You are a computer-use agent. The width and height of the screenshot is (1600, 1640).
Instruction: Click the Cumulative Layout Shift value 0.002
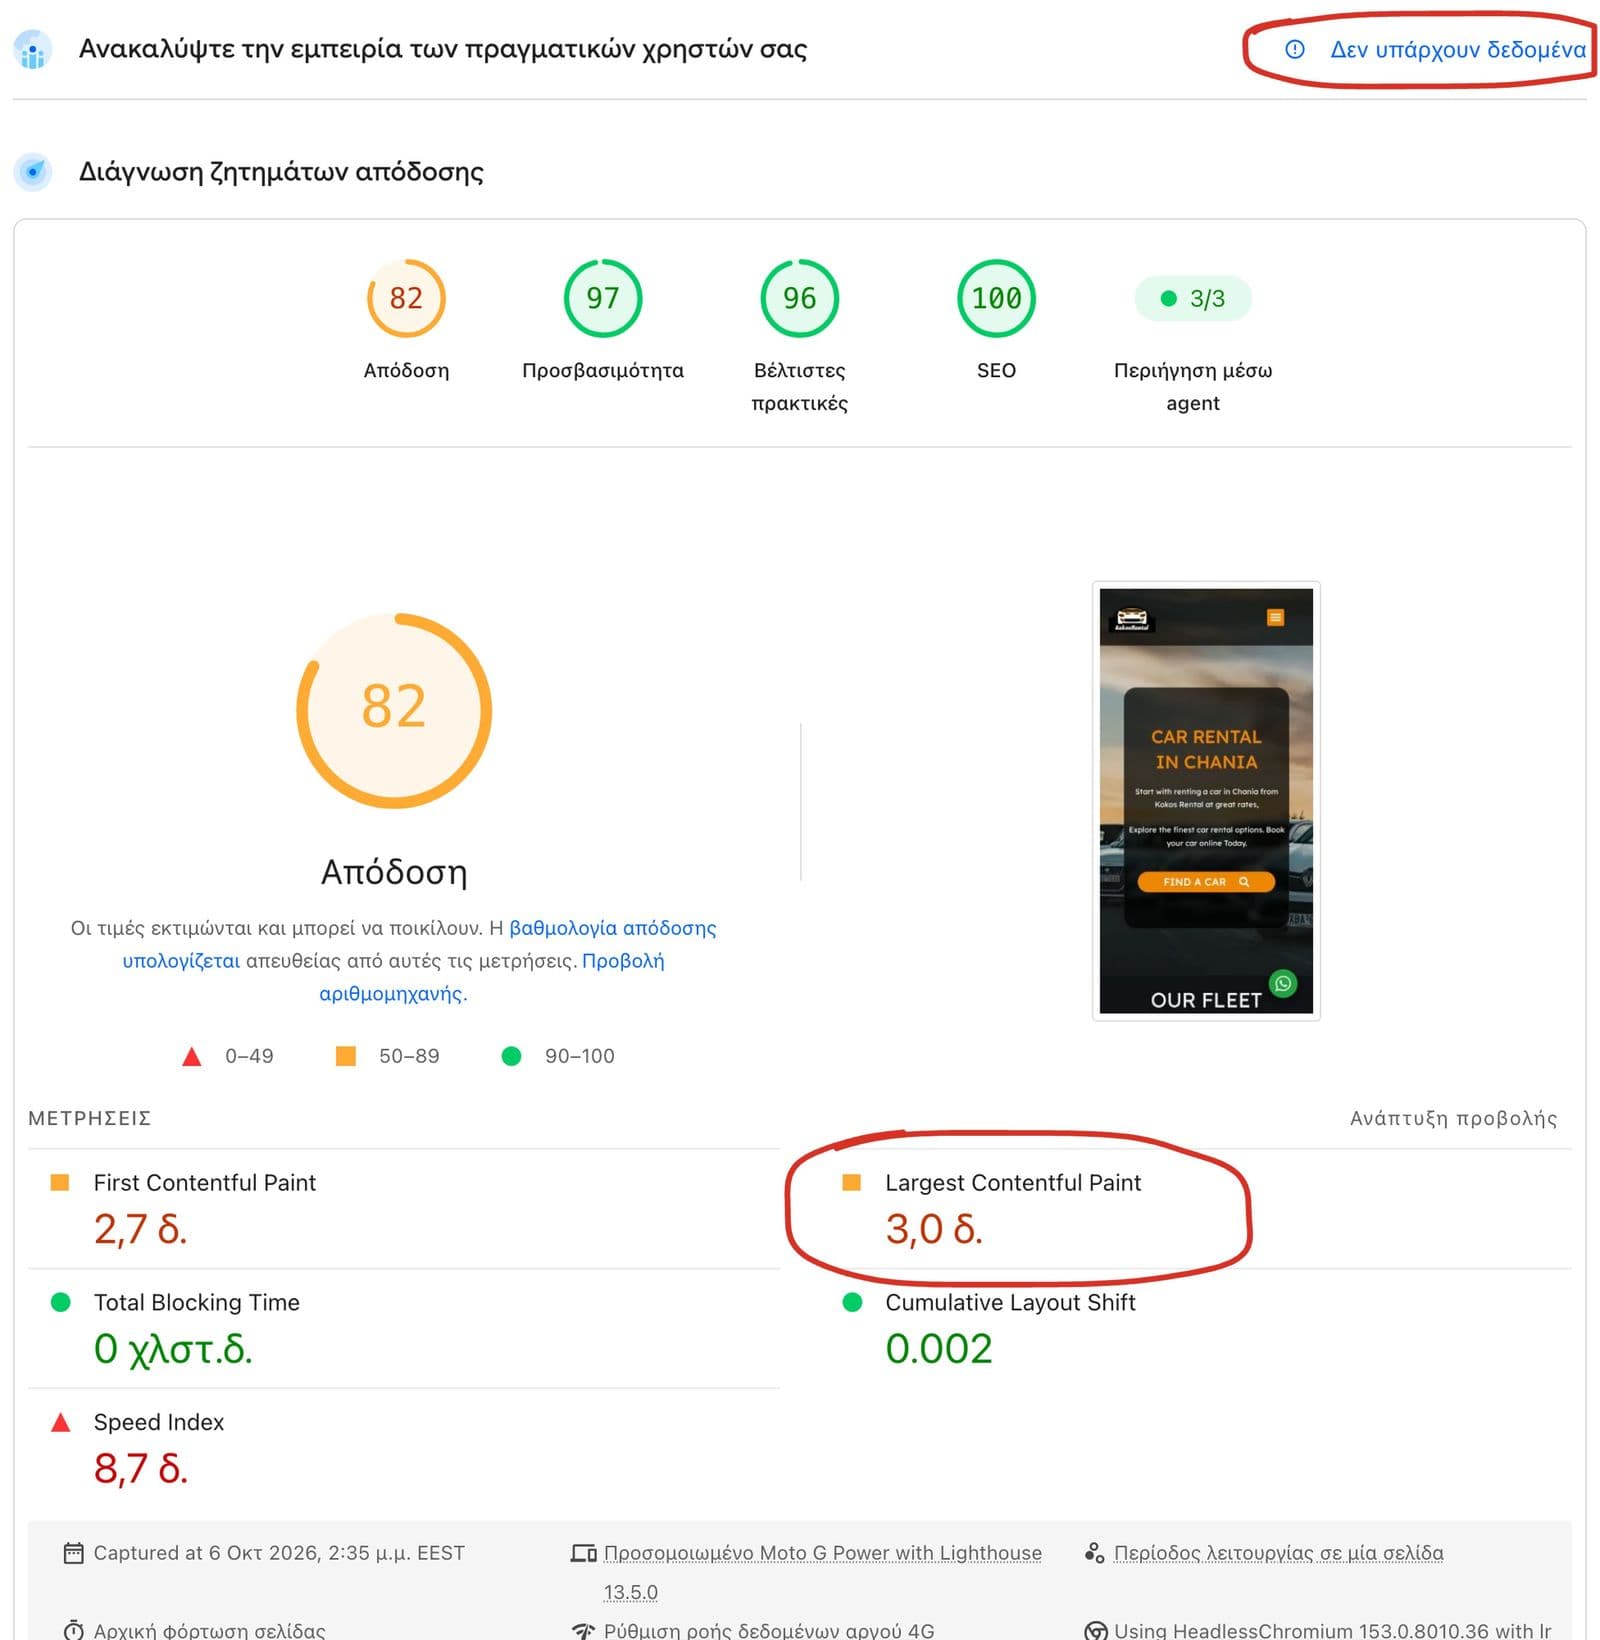[938, 1348]
